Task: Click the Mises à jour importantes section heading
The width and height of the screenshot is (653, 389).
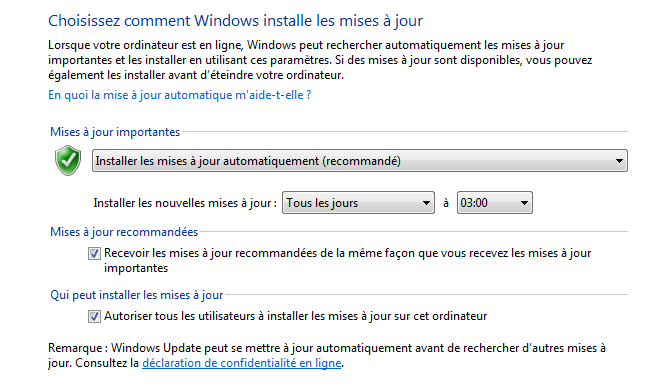Action: click(x=115, y=132)
